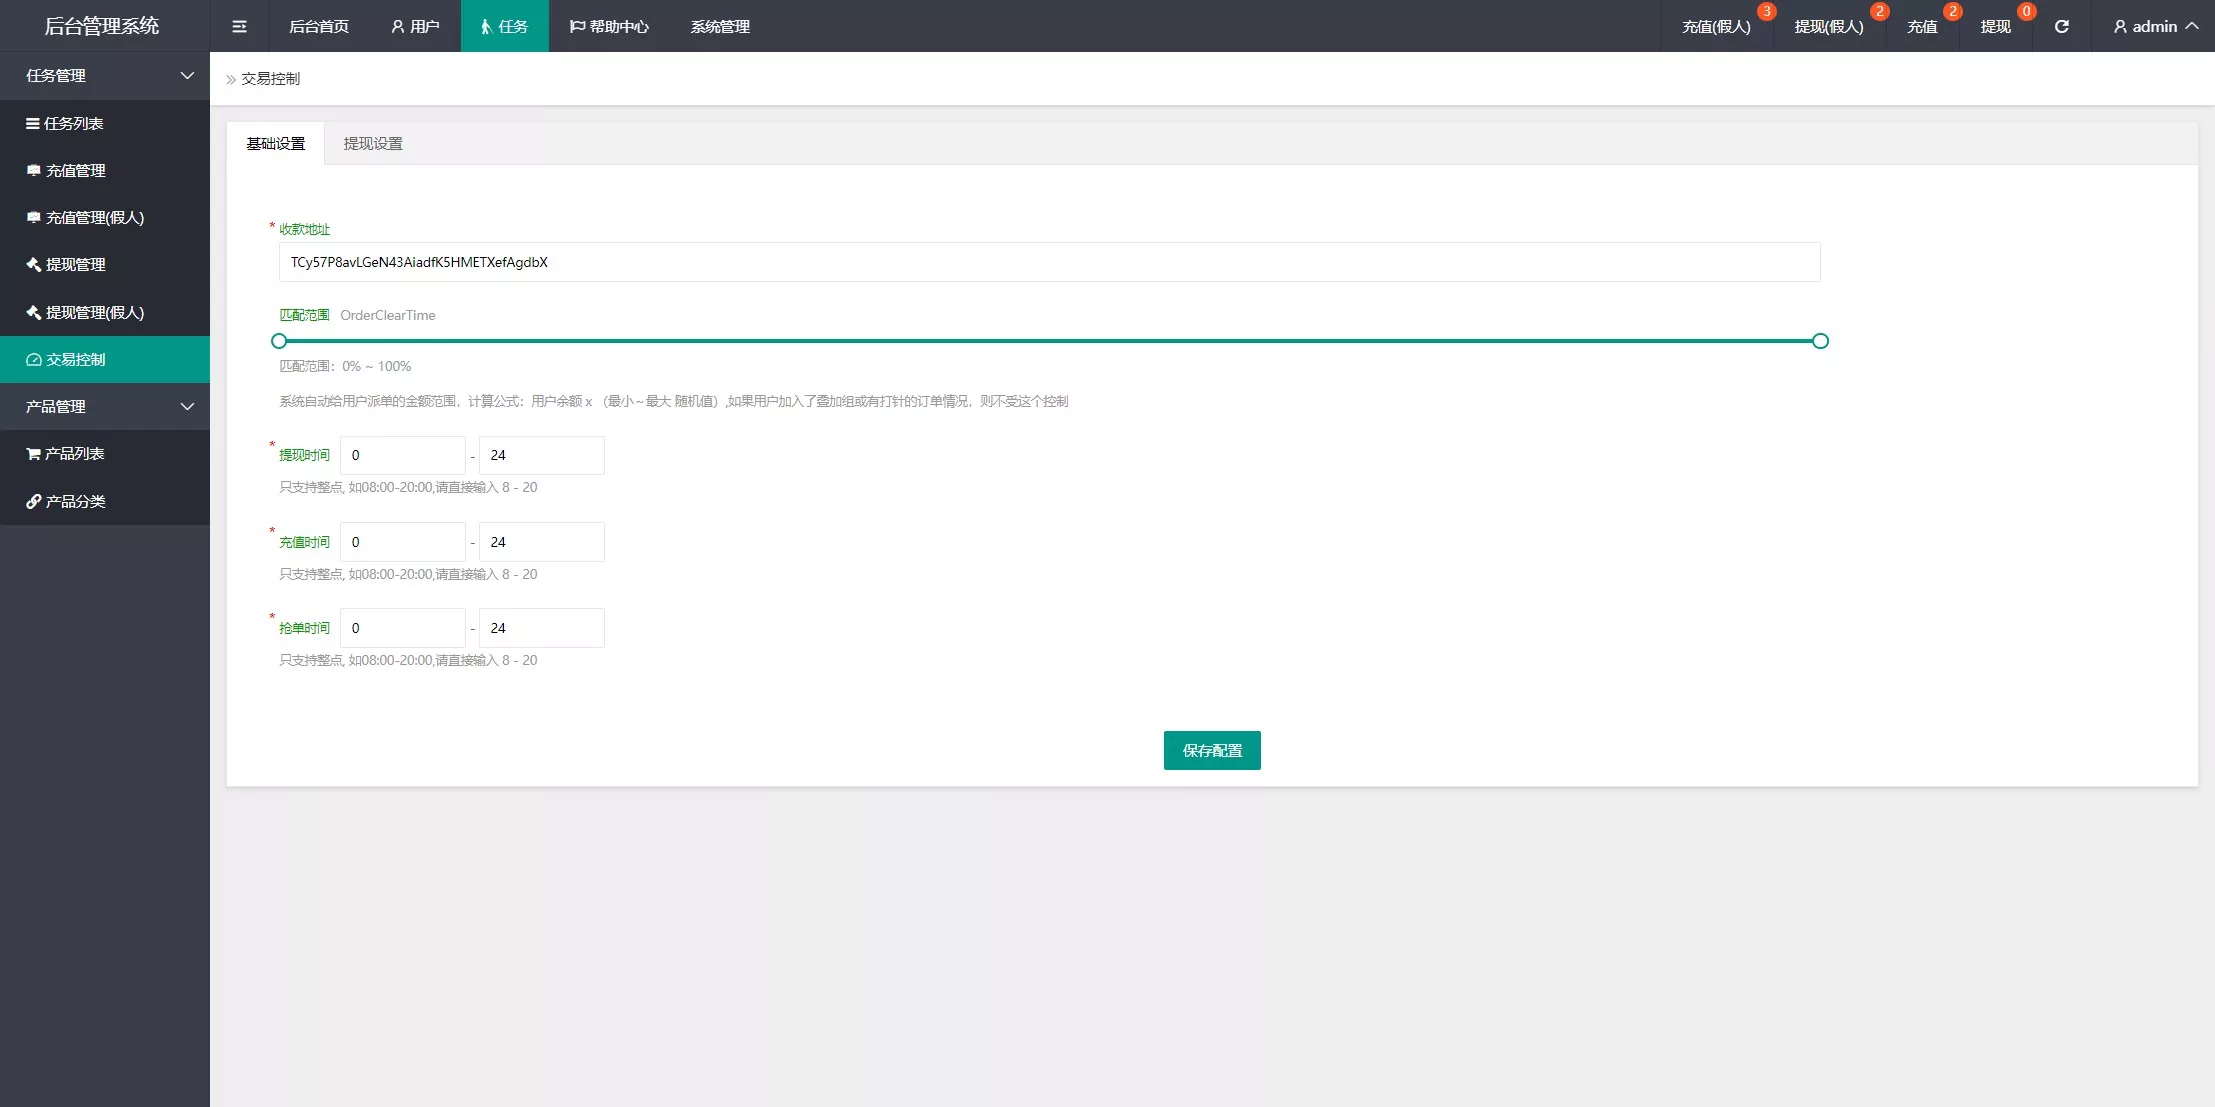Open 提现 notification with badge 0
2215x1107 pixels.
pos(1995,26)
